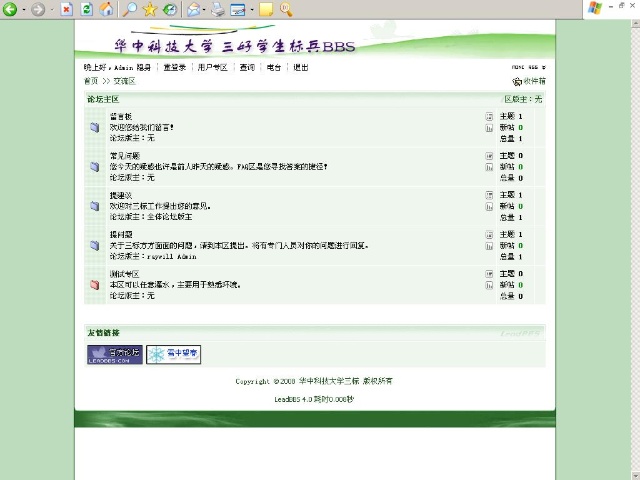Click the chart icon in 提问题 row
The image size is (640, 480).
point(489,246)
